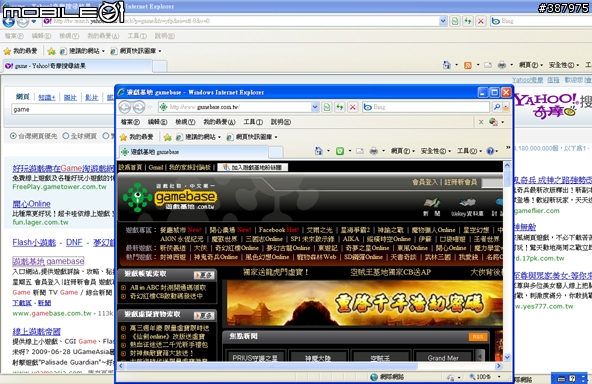592x384 pixels.
Task: Open the 會員登入 link on gamebase
Action: pyautogui.click(x=425, y=182)
